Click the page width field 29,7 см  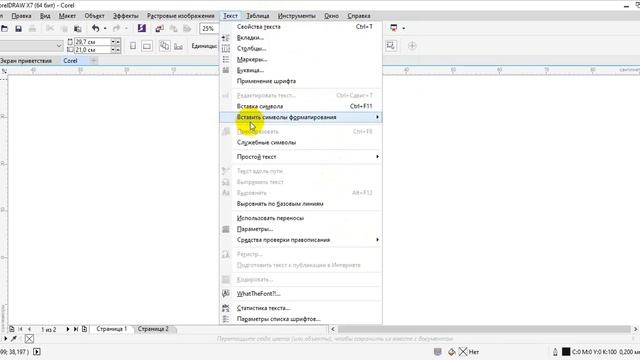[93, 42]
